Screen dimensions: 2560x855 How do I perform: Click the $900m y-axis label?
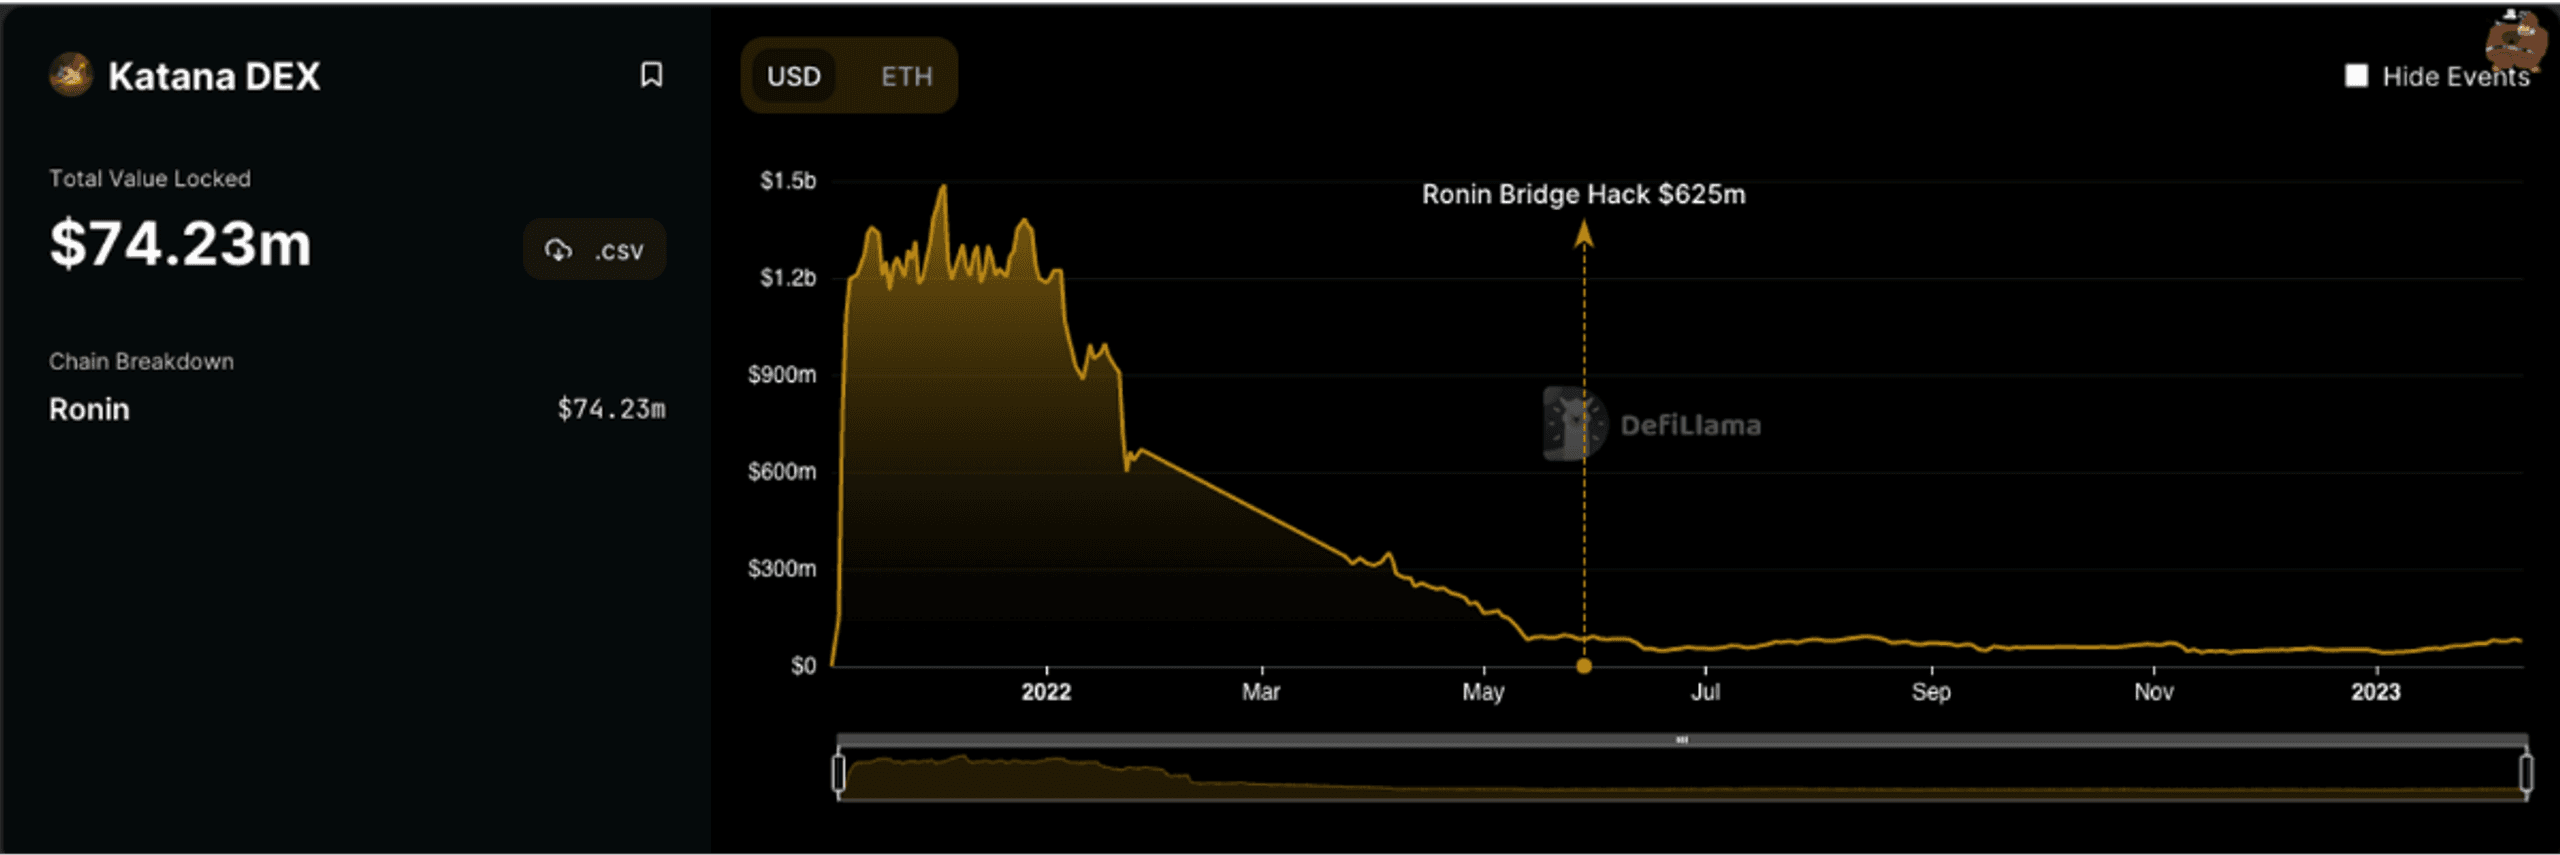point(782,375)
